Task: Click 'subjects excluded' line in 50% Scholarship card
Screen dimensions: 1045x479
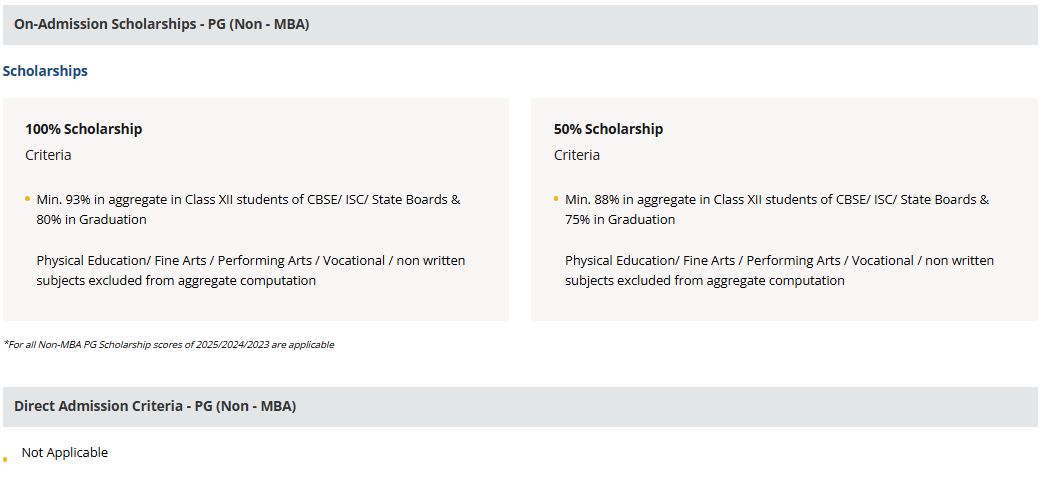Action: point(705,280)
